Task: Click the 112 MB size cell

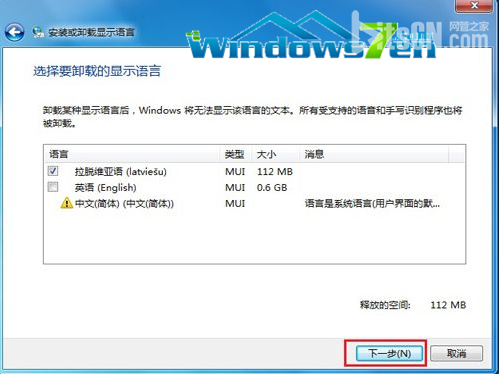Action: pyautogui.click(x=275, y=172)
